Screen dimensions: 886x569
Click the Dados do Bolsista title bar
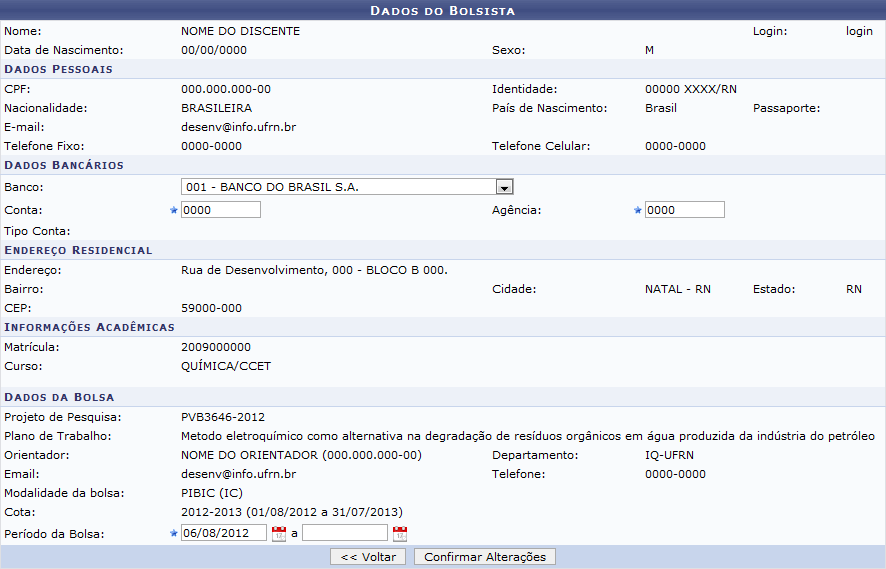pyautogui.click(x=443, y=11)
